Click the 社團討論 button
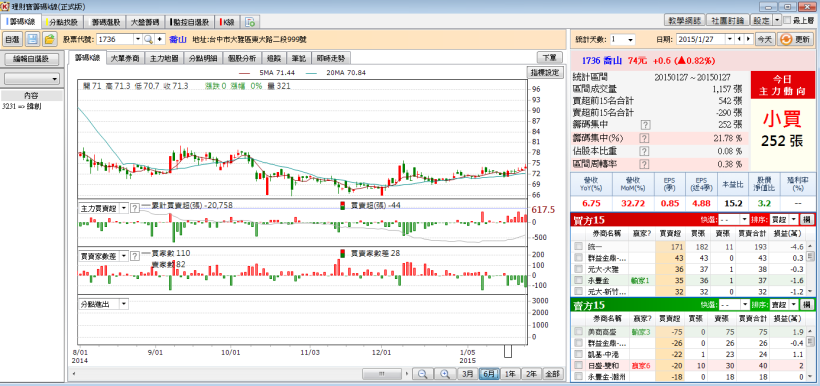Viewport: 820px width, 386px height. tap(727, 20)
